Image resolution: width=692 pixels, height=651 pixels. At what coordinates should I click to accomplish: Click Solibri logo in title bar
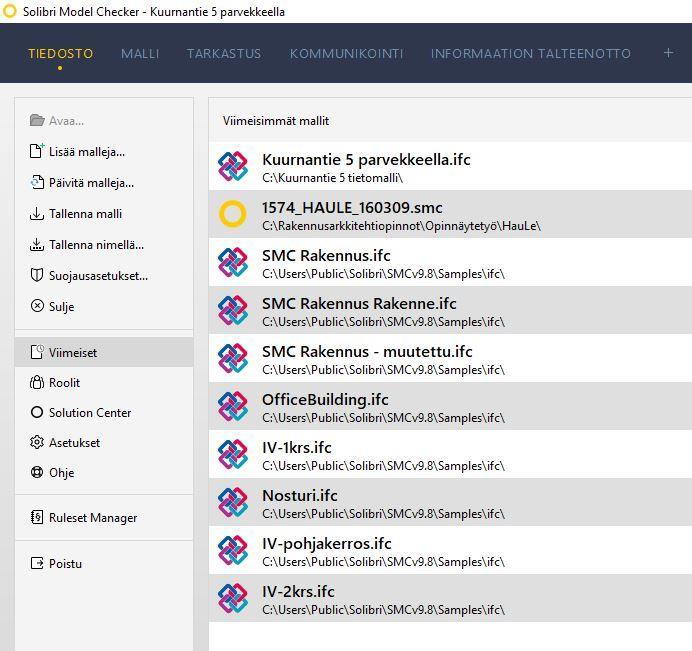pyautogui.click(x=10, y=11)
